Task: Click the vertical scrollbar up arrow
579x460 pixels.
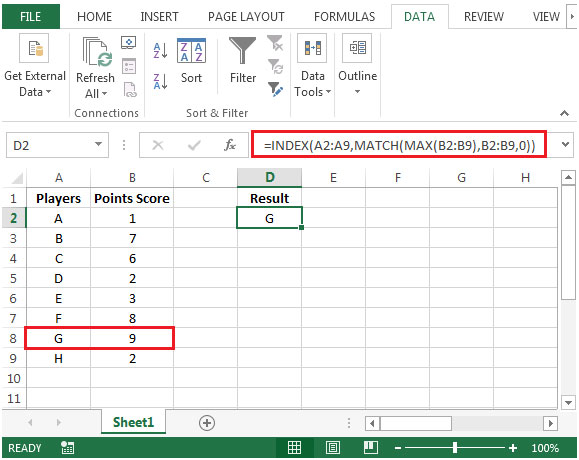Action: 568,178
